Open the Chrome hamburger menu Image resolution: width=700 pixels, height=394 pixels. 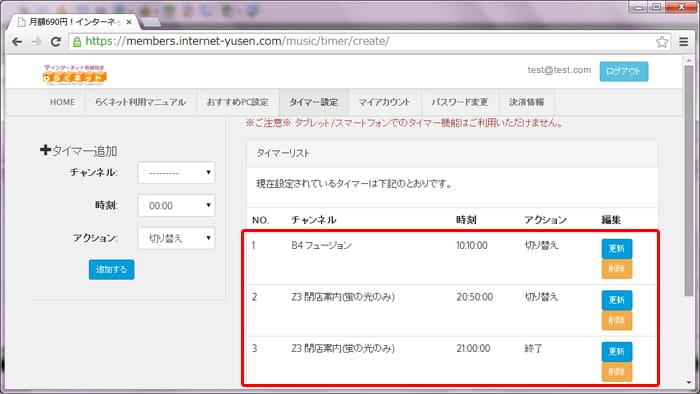(683, 41)
